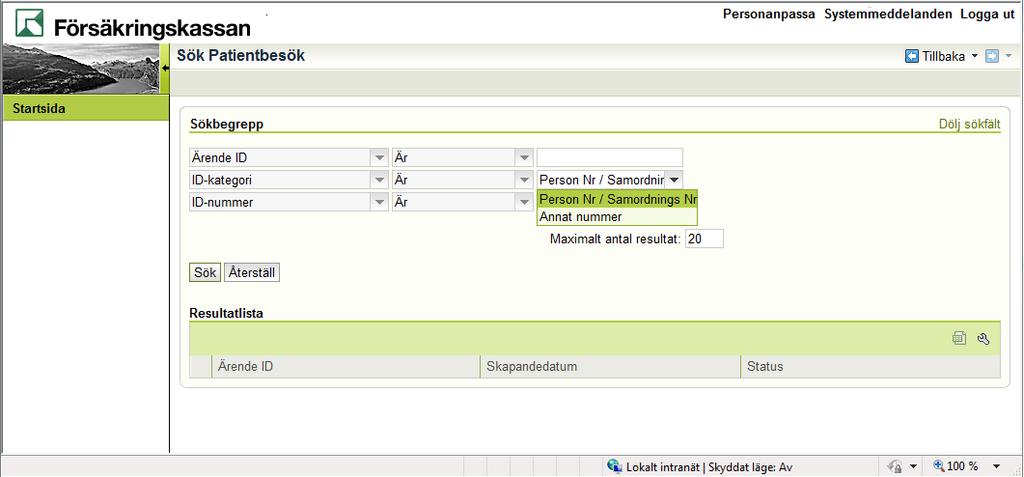The image size is (1024, 477).
Task: Click the Resultatlista section heading
Action: (226, 313)
